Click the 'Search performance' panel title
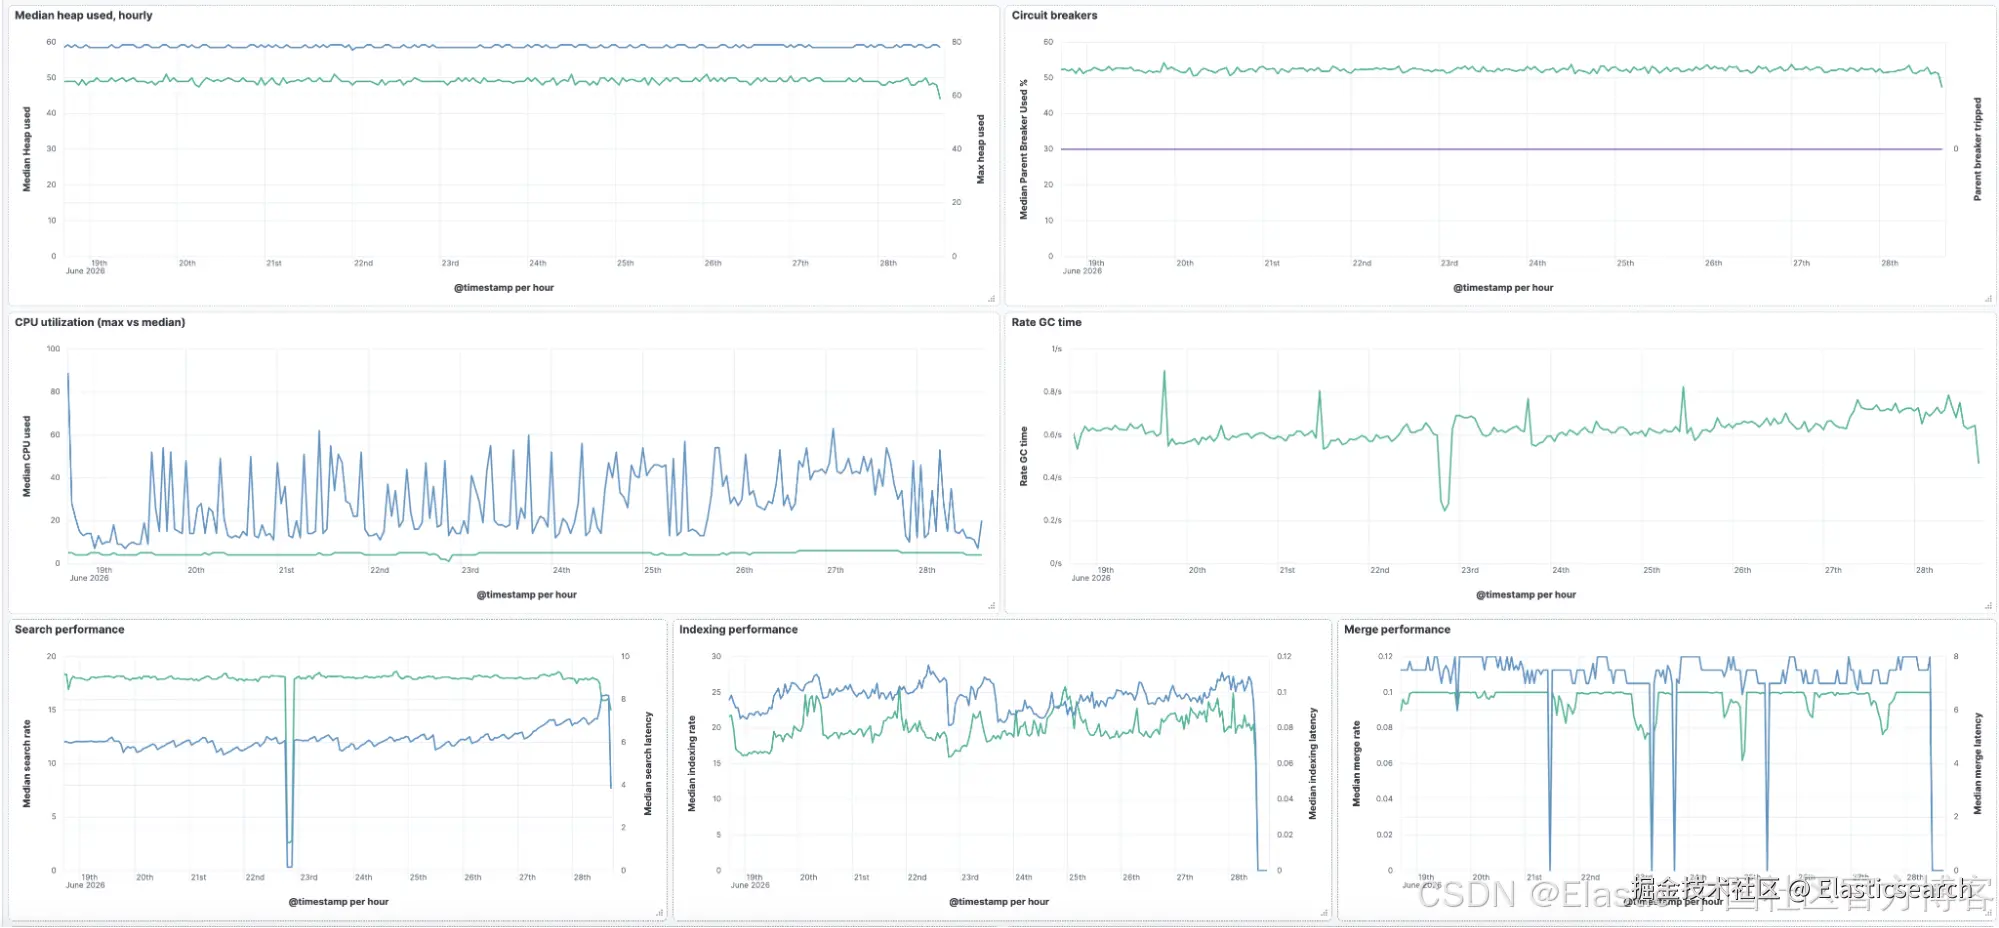1999x928 pixels. click(x=69, y=629)
